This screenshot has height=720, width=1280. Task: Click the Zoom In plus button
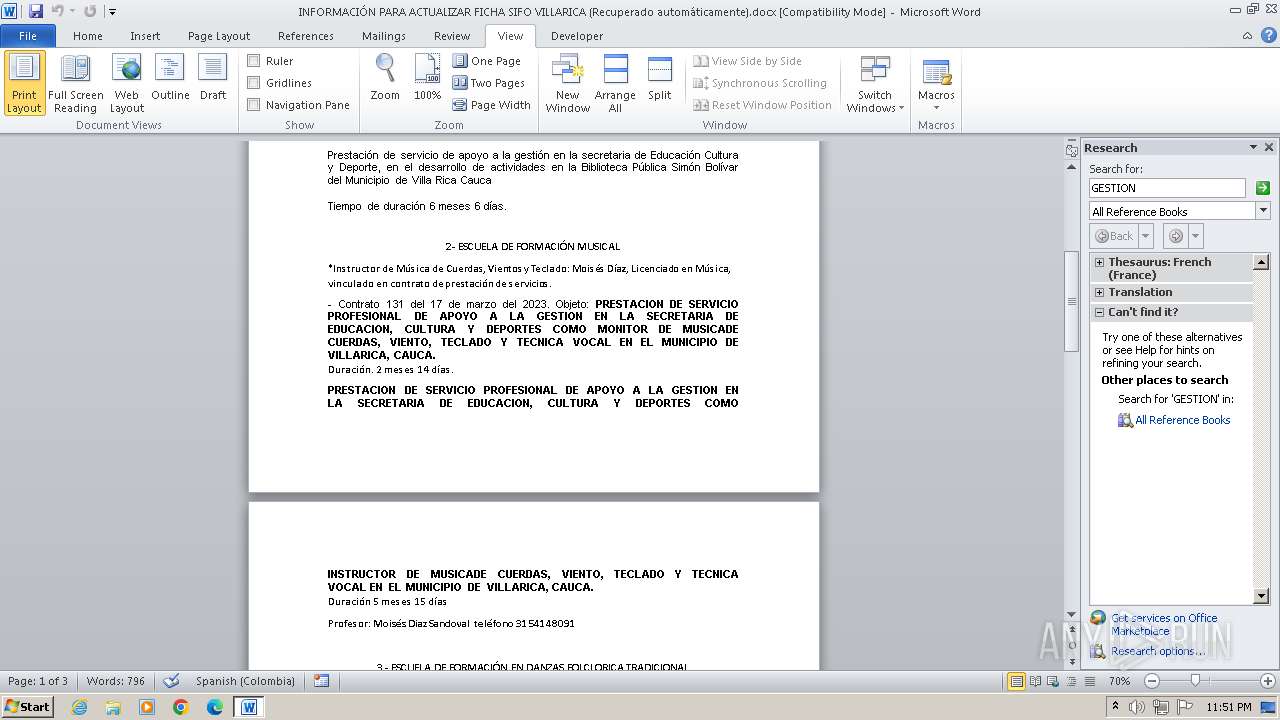tap(1268, 681)
